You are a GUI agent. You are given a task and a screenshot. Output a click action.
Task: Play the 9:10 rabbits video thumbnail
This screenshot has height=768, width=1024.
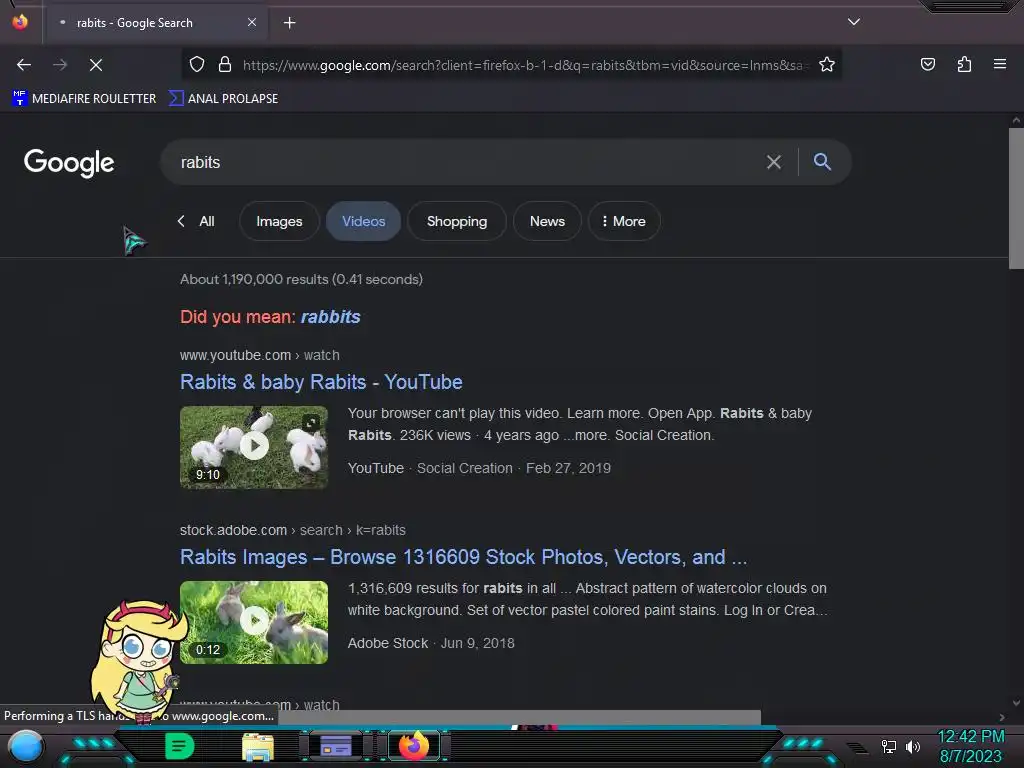254,447
